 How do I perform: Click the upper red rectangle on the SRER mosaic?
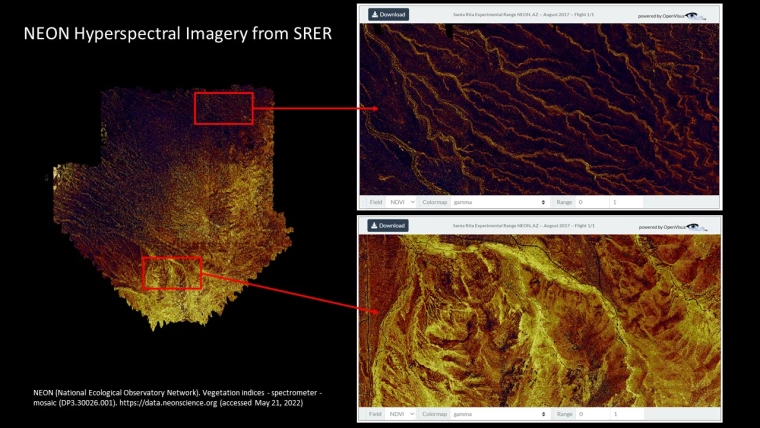click(223, 108)
